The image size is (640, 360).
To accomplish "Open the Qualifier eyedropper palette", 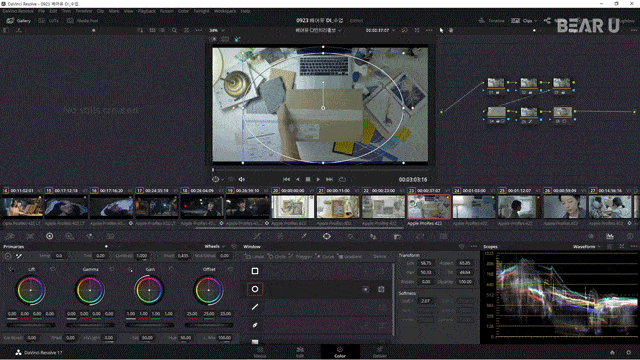I will tap(304, 236).
